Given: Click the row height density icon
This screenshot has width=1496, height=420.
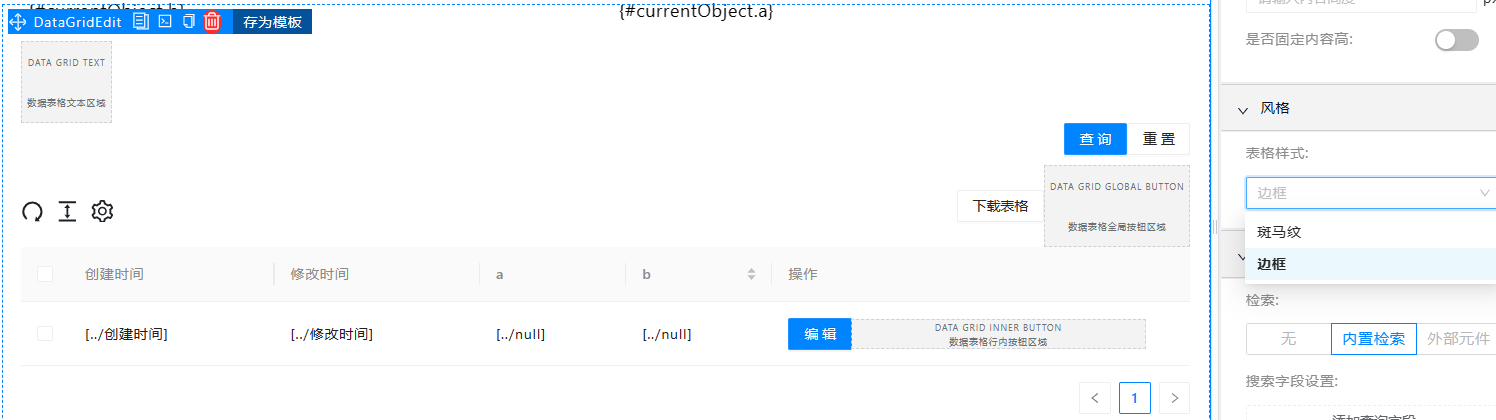Looking at the screenshot, I should [67, 211].
